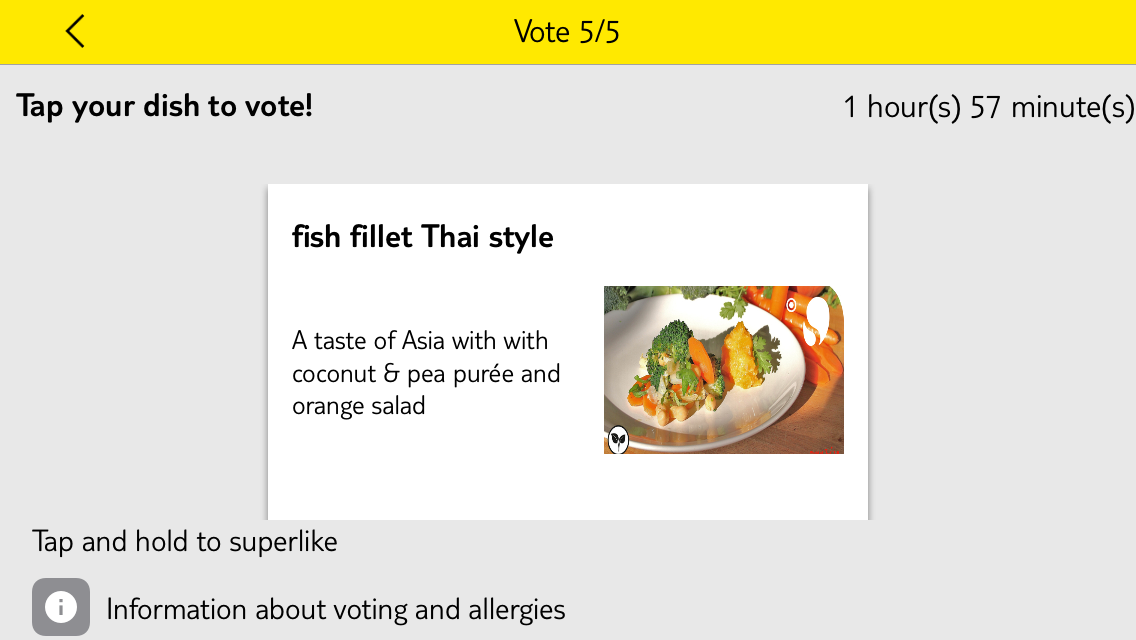Tap the "Tap and hold to superlike" hint

185,541
